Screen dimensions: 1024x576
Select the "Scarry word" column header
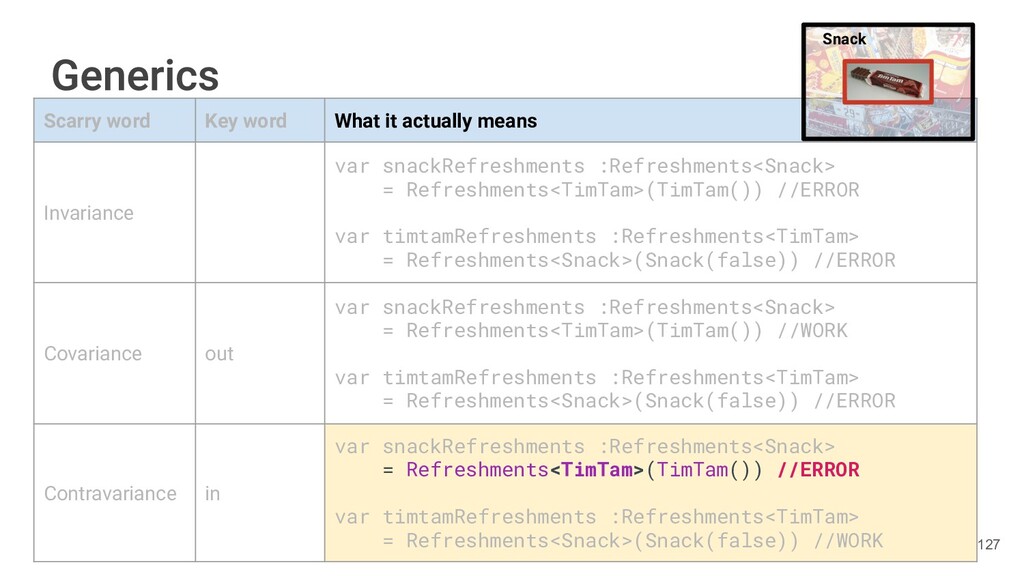tap(97, 121)
